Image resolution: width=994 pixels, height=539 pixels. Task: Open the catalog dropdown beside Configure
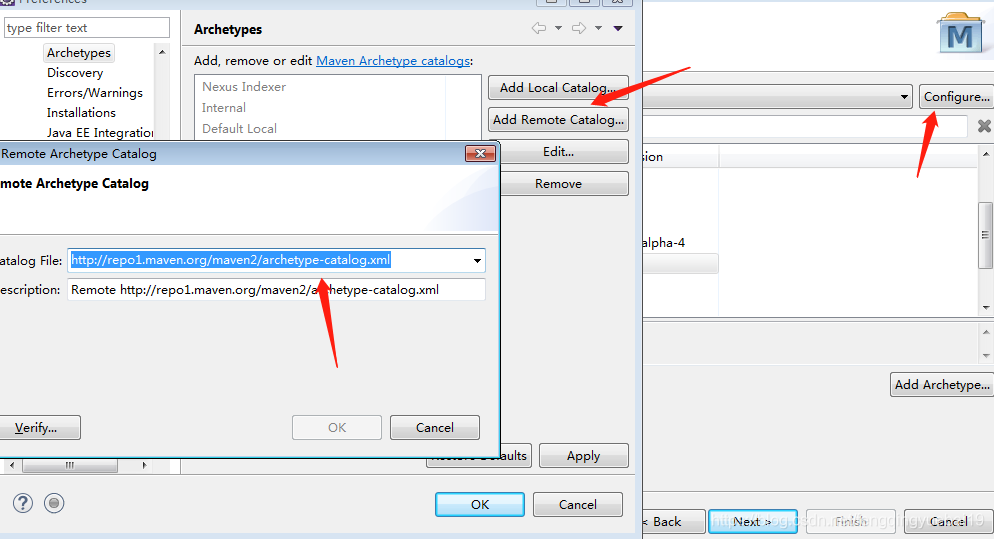(904, 97)
